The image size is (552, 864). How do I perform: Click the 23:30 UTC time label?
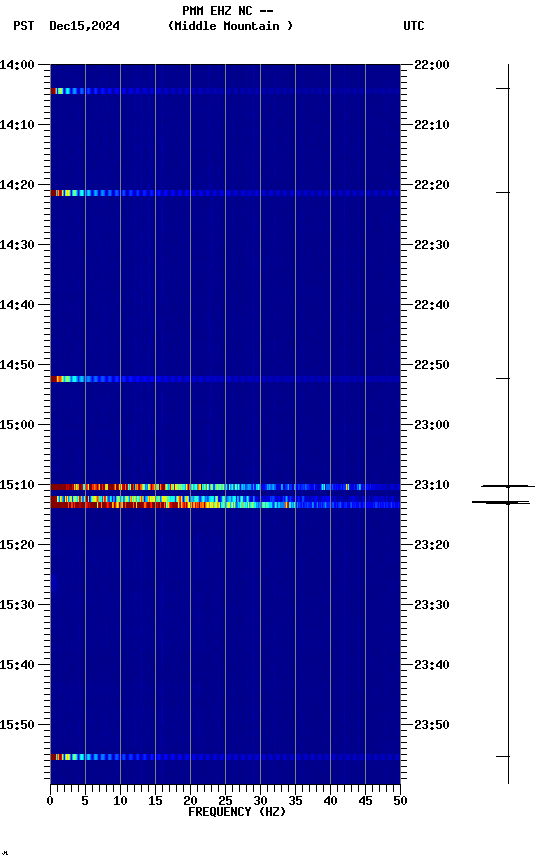[x=432, y=605]
